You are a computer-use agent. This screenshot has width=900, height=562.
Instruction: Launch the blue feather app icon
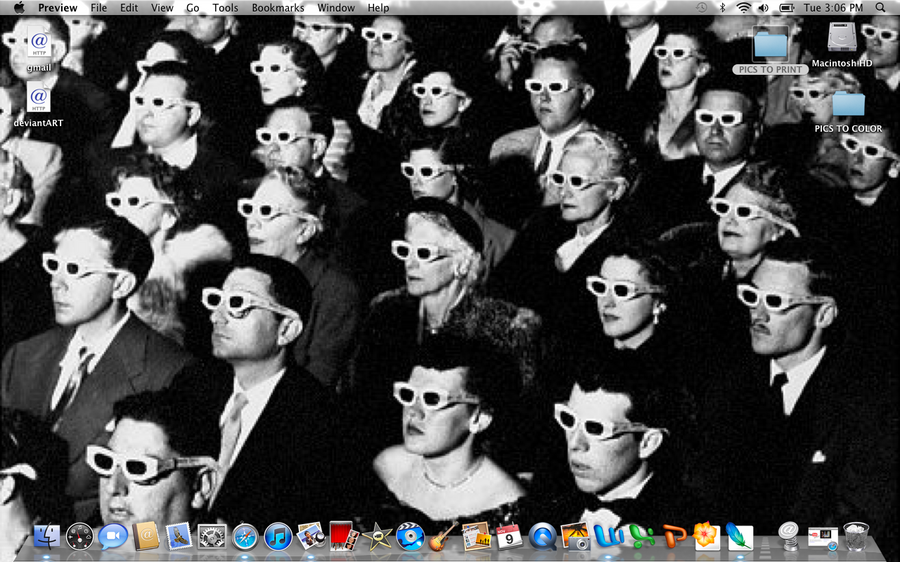[x=739, y=537]
